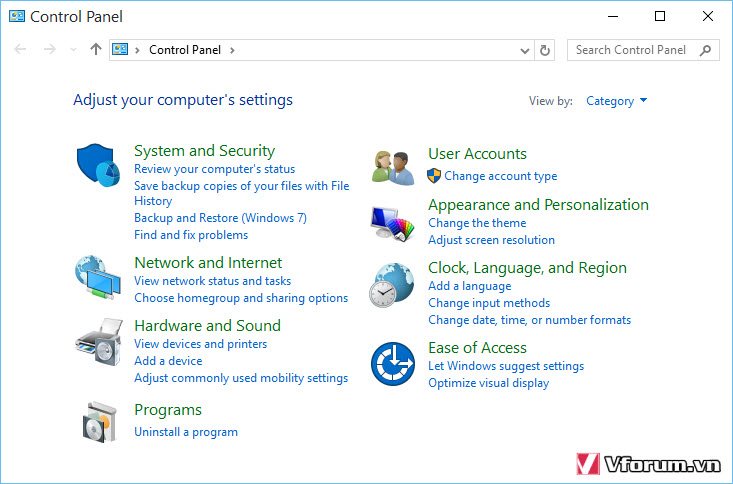Expand the chevron before Control Panel breadcrumb
Viewport: 733px width, 484px height.
coord(137,50)
